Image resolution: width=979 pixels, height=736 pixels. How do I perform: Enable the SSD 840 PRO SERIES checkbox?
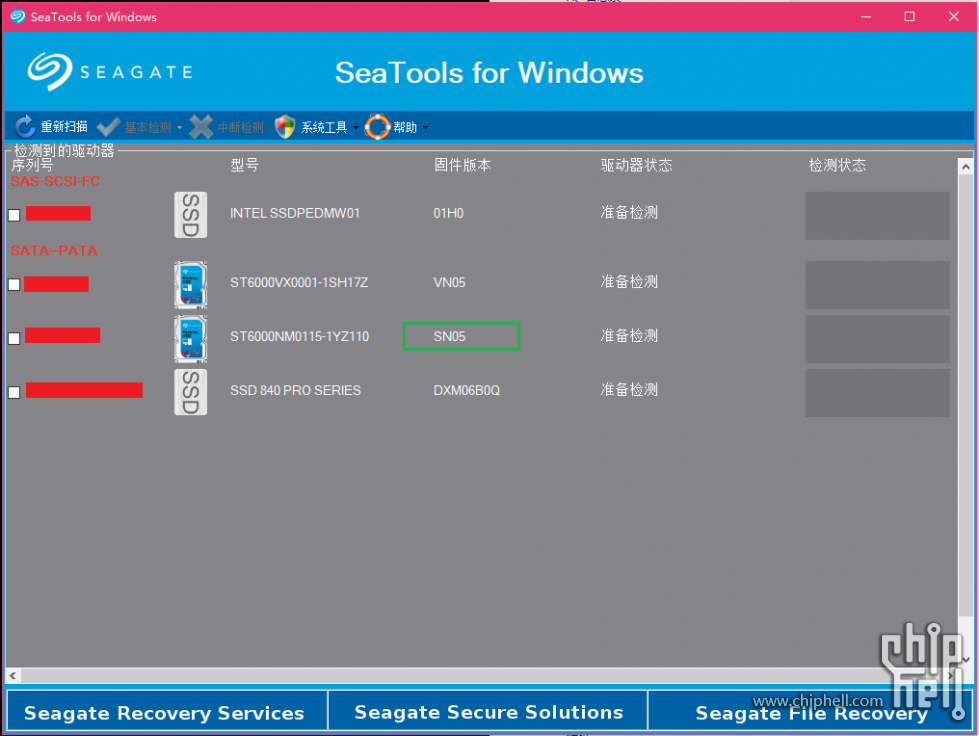point(14,392)
